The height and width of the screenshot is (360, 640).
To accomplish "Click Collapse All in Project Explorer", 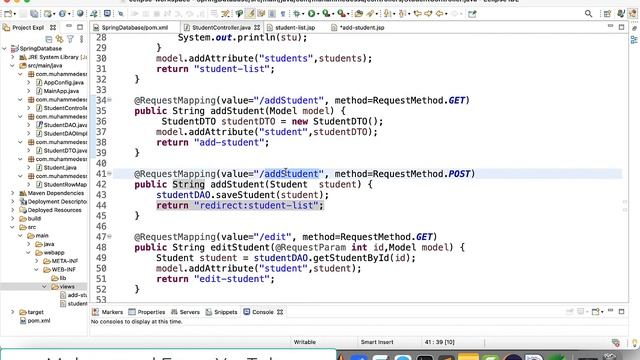I will (x=49, y=39).
